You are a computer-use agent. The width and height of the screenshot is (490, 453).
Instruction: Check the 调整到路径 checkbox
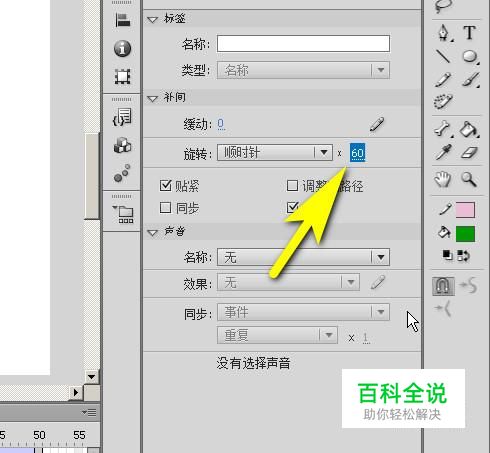tap(292, 185)
